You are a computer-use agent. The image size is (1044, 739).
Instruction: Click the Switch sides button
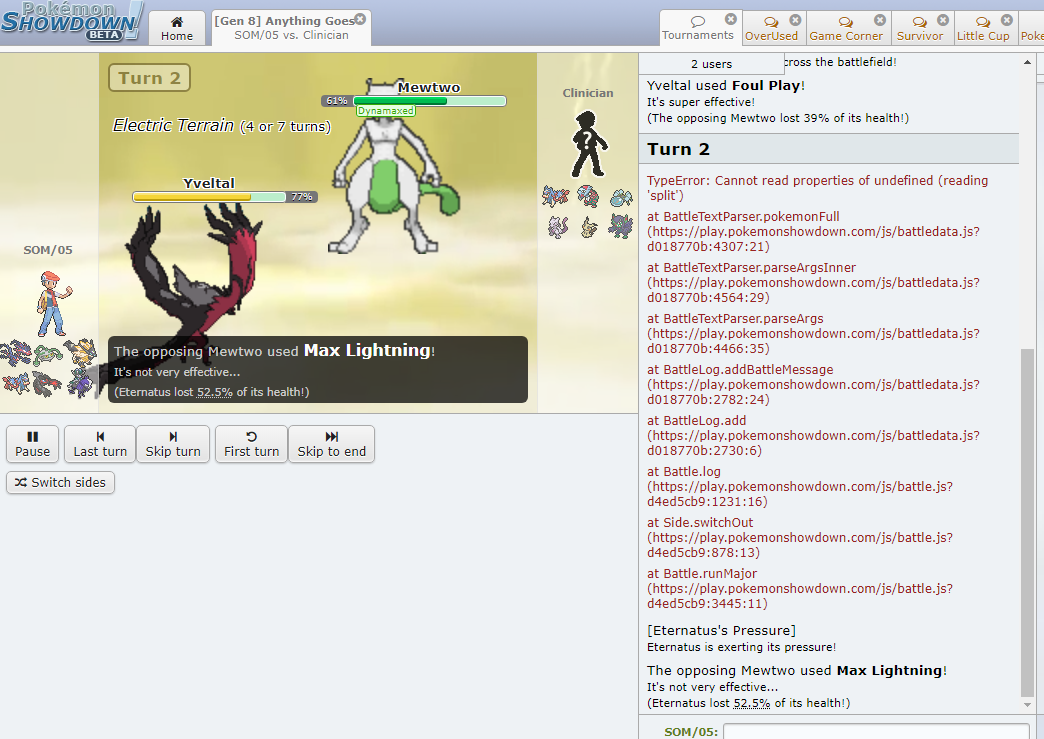(61, 483)
